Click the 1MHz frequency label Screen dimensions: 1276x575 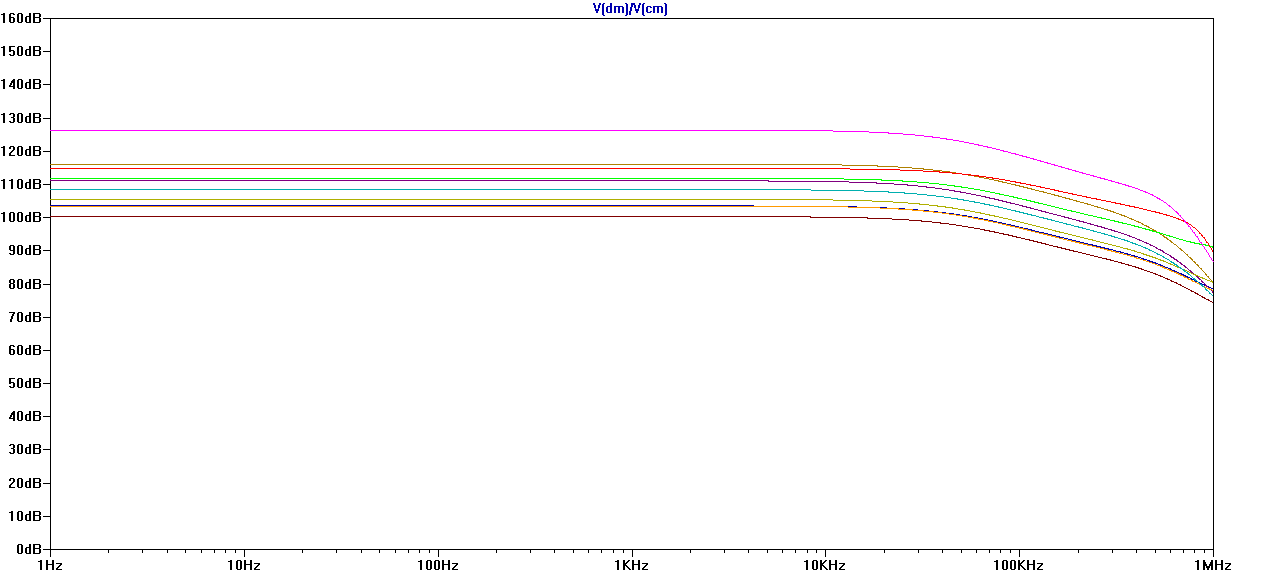click(1213, 565)
